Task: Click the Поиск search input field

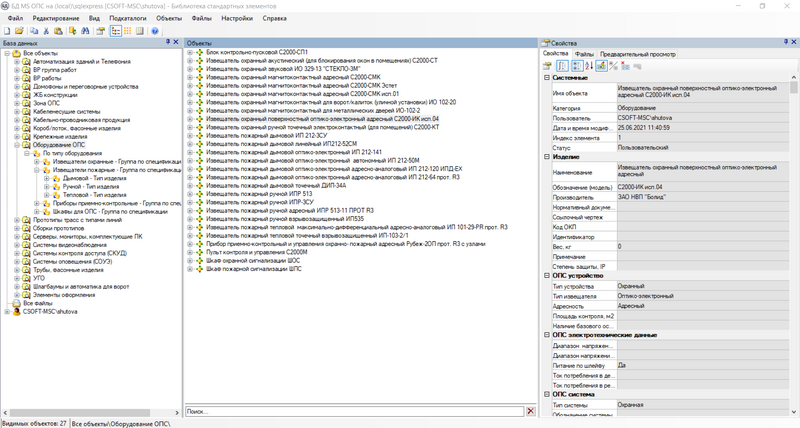Action: point(355,411)
